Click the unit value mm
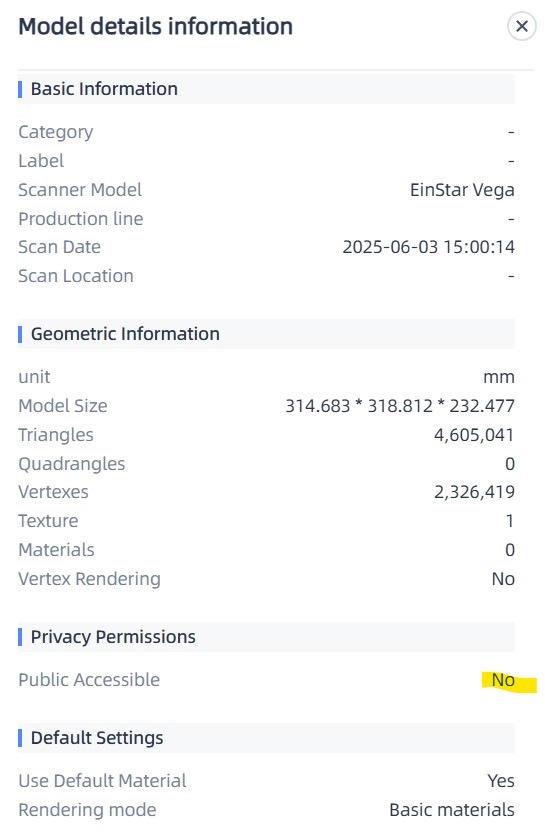The width and height of the screenshot is (545, 840). 499,377
